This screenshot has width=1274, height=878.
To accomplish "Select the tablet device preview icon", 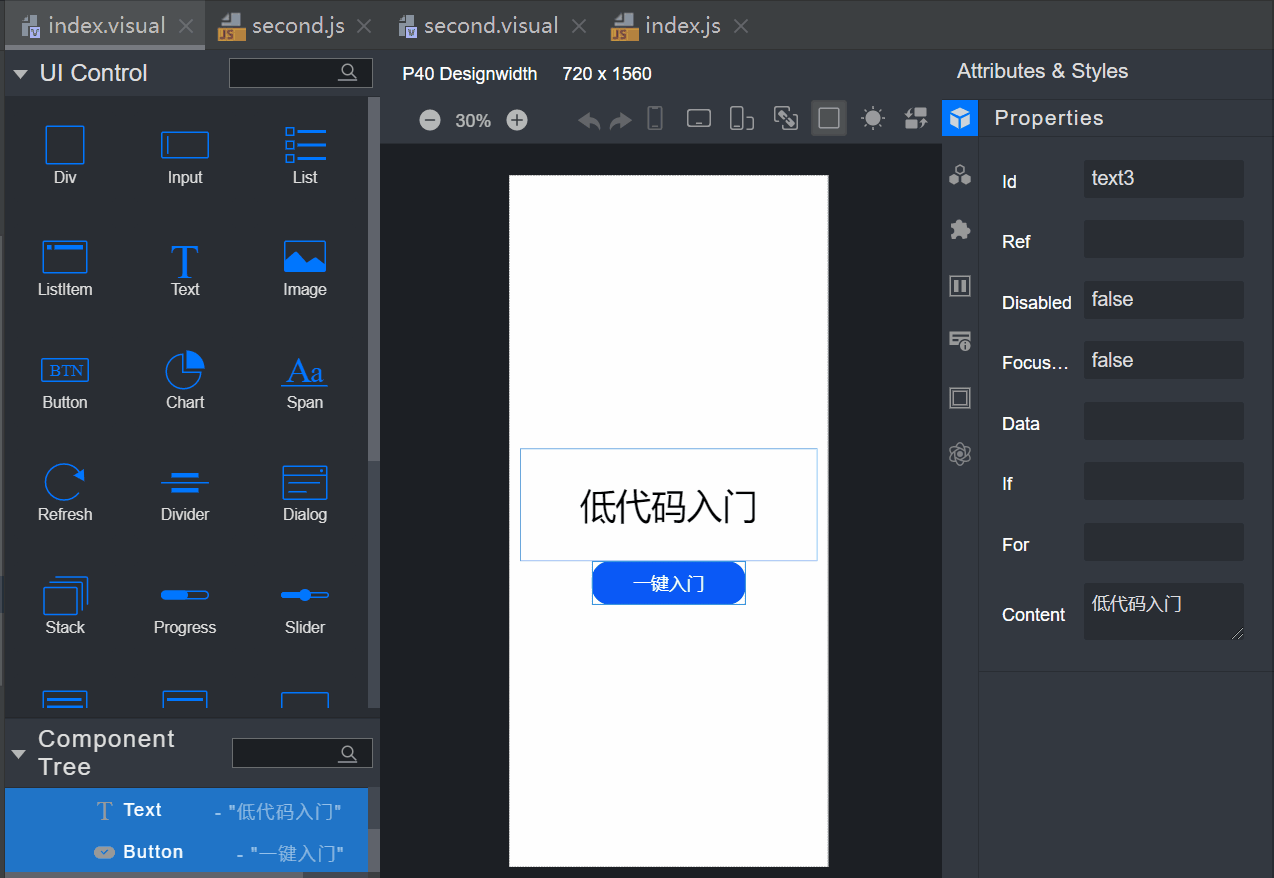I will [x=699, y=119].
